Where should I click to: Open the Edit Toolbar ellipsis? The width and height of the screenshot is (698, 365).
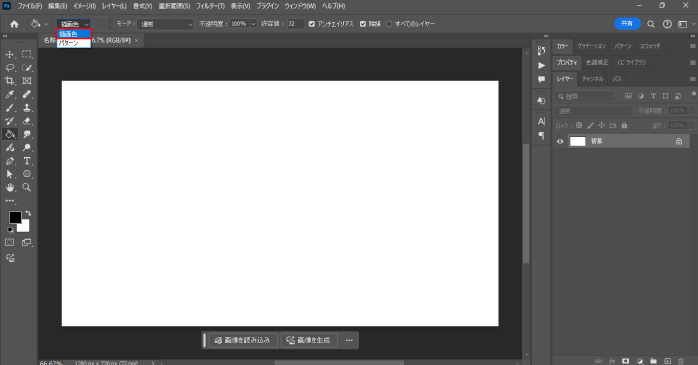9,201
